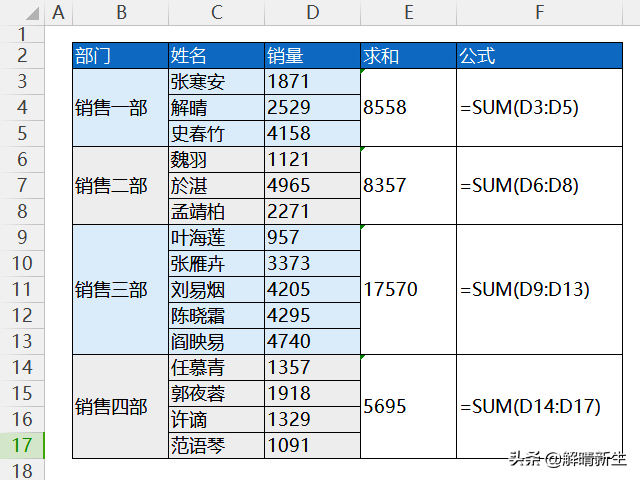Select column D header
The image size is (640, 480).
click(x=313, y=12)
